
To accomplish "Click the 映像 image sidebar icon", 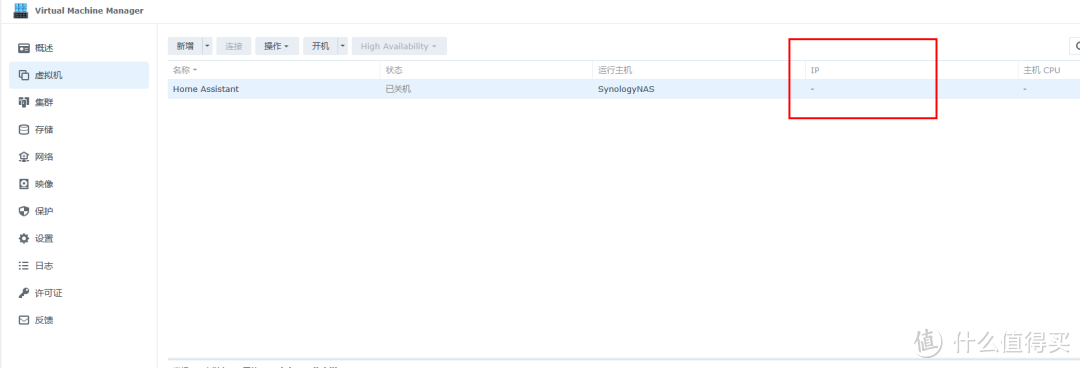I will [x=23, y=184].
